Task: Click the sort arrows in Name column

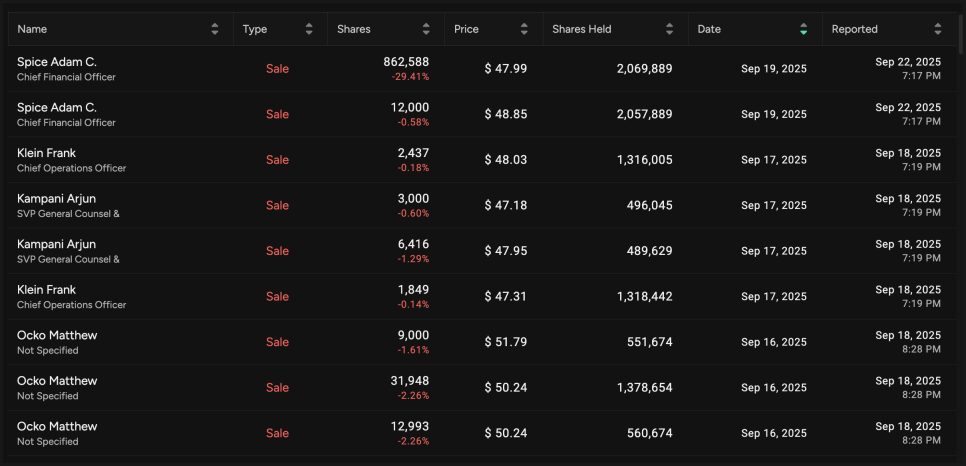Action: pos(215,29)
